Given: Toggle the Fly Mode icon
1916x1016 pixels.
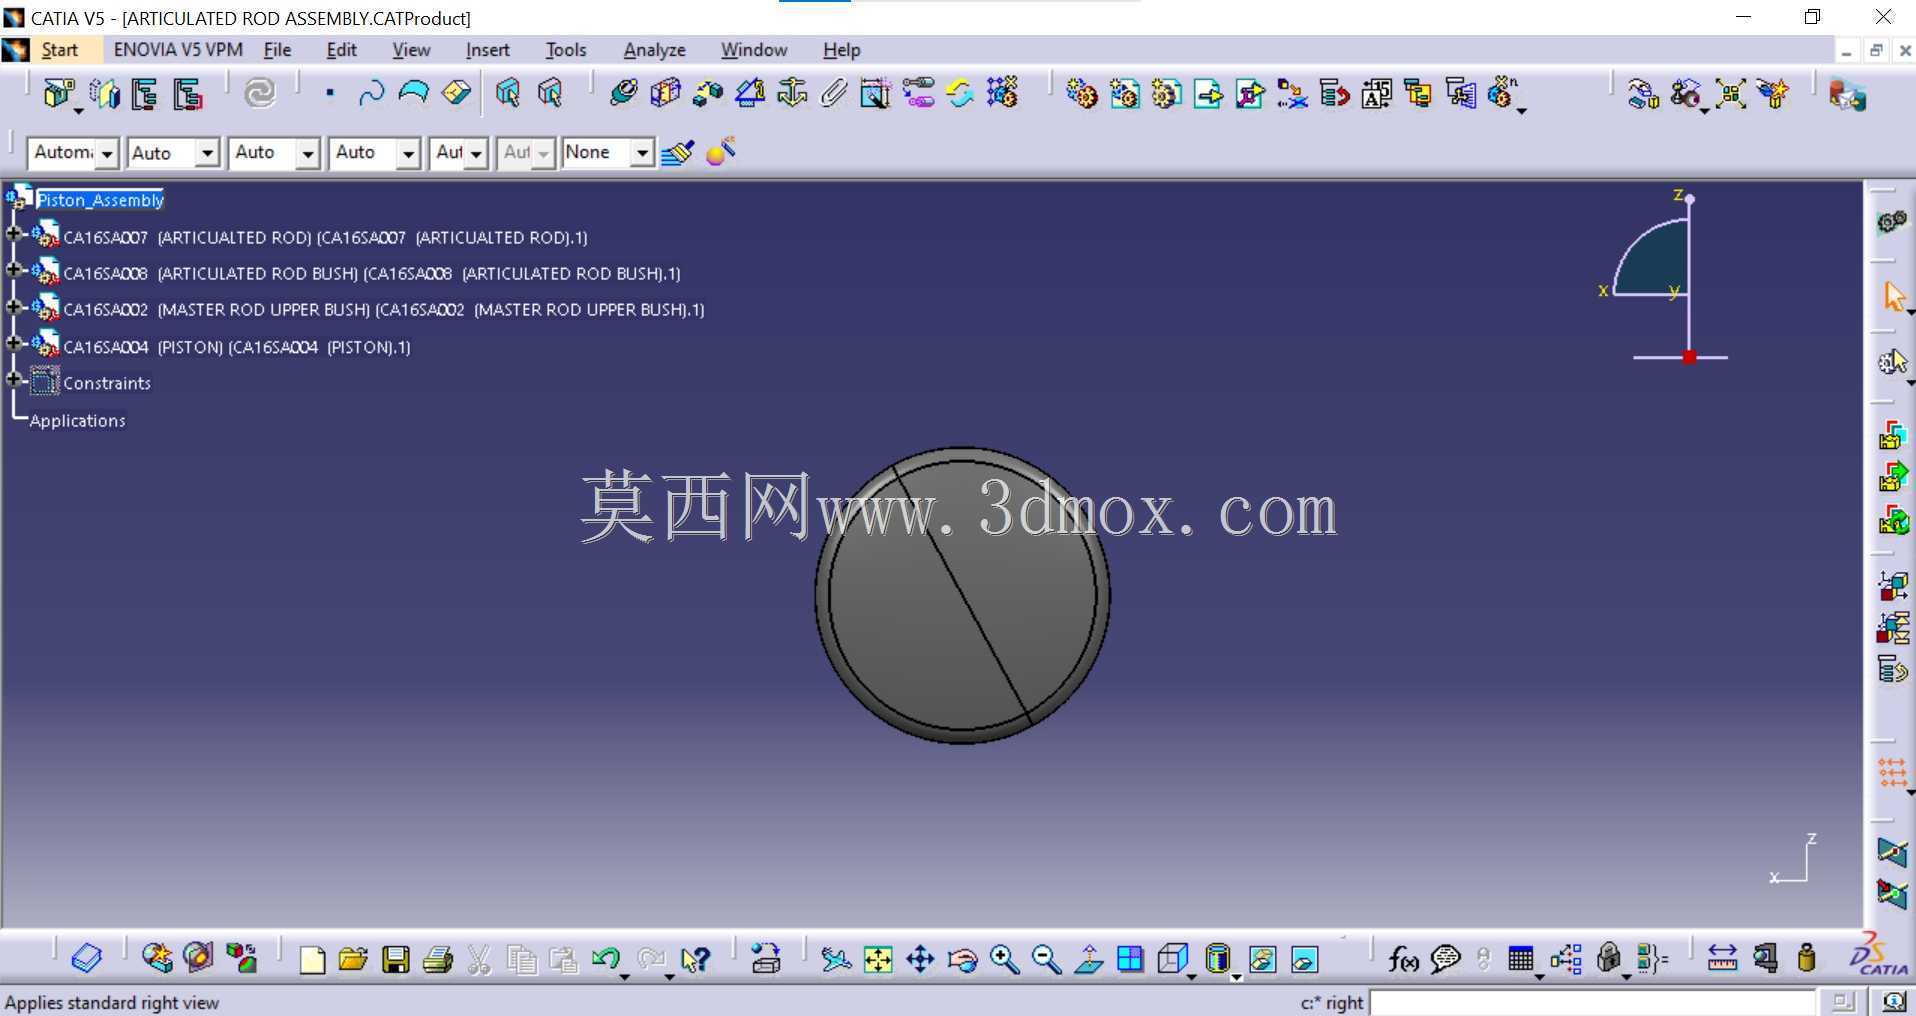Looking at the screenshot, I should click(x=835, y=960).
